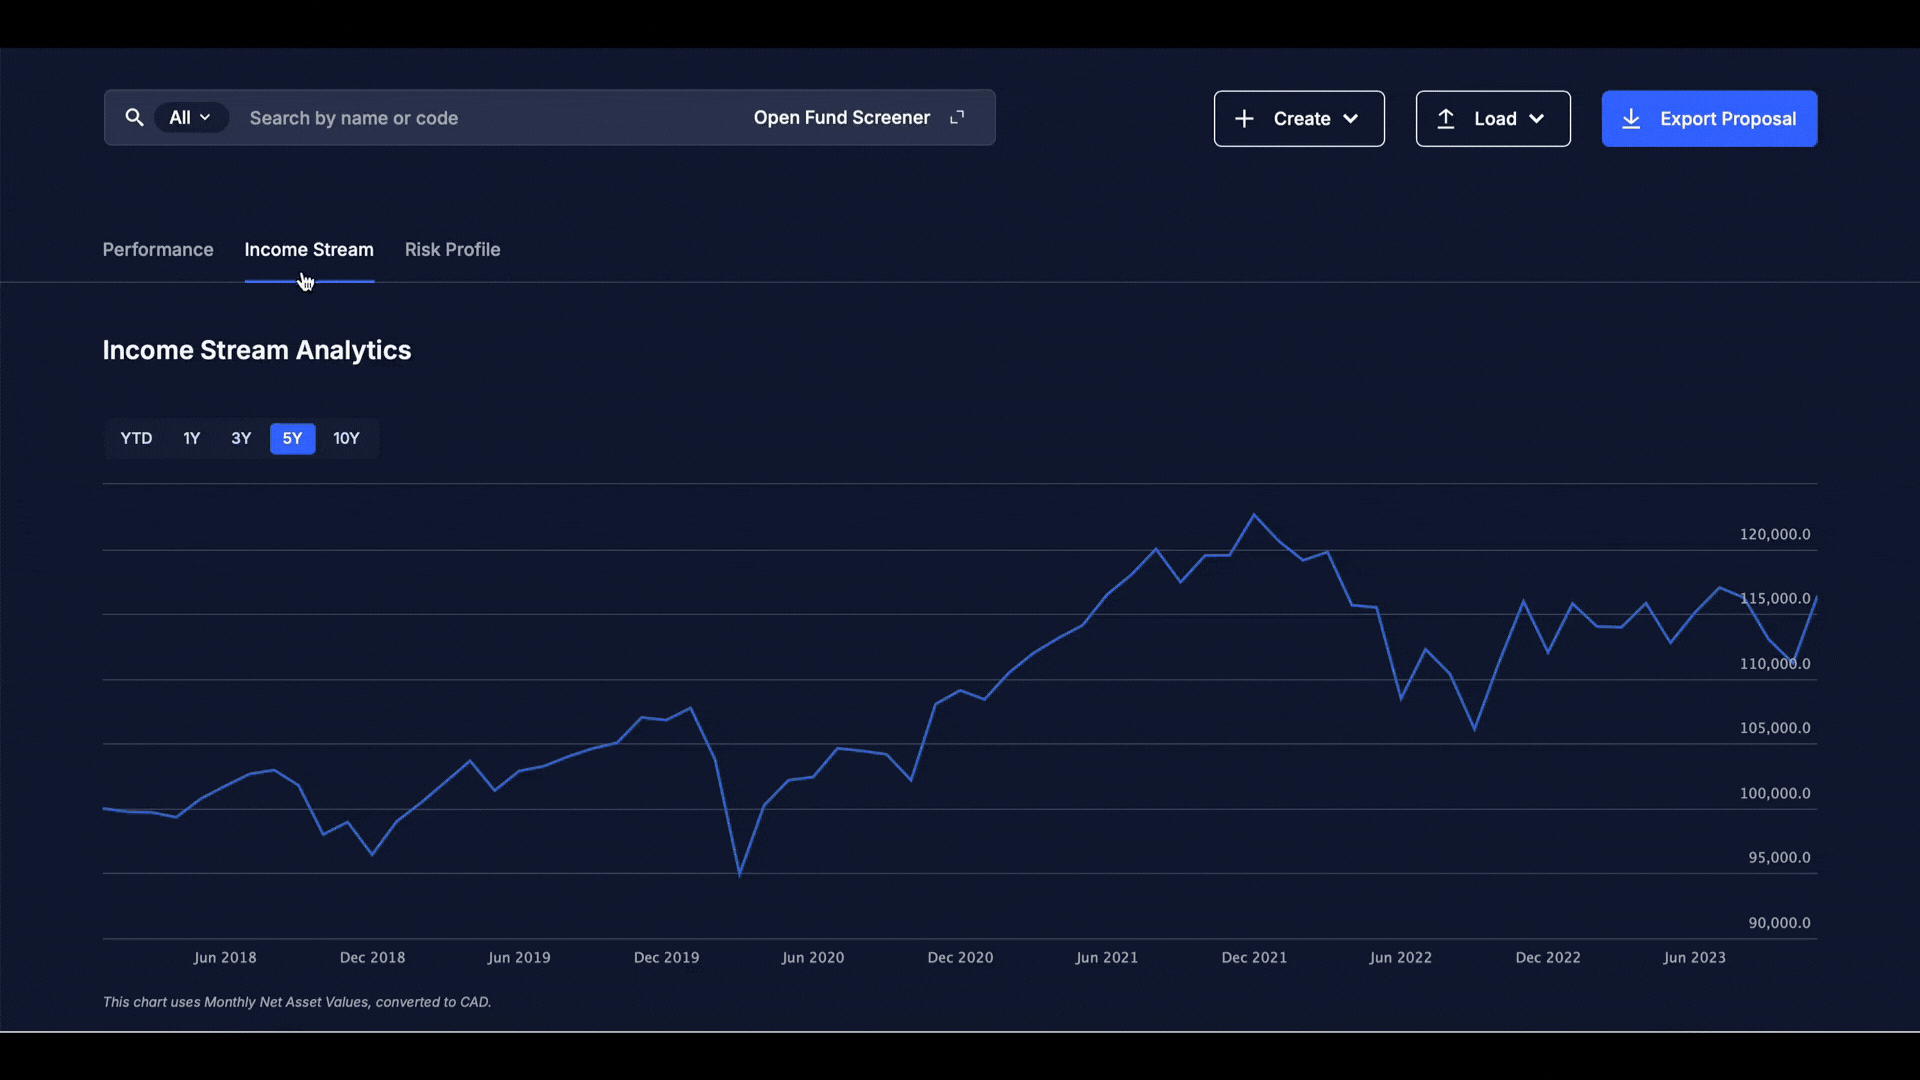Select the 5Y time range
This screenshot has width=1920, height=1080.
coord(292,438)
